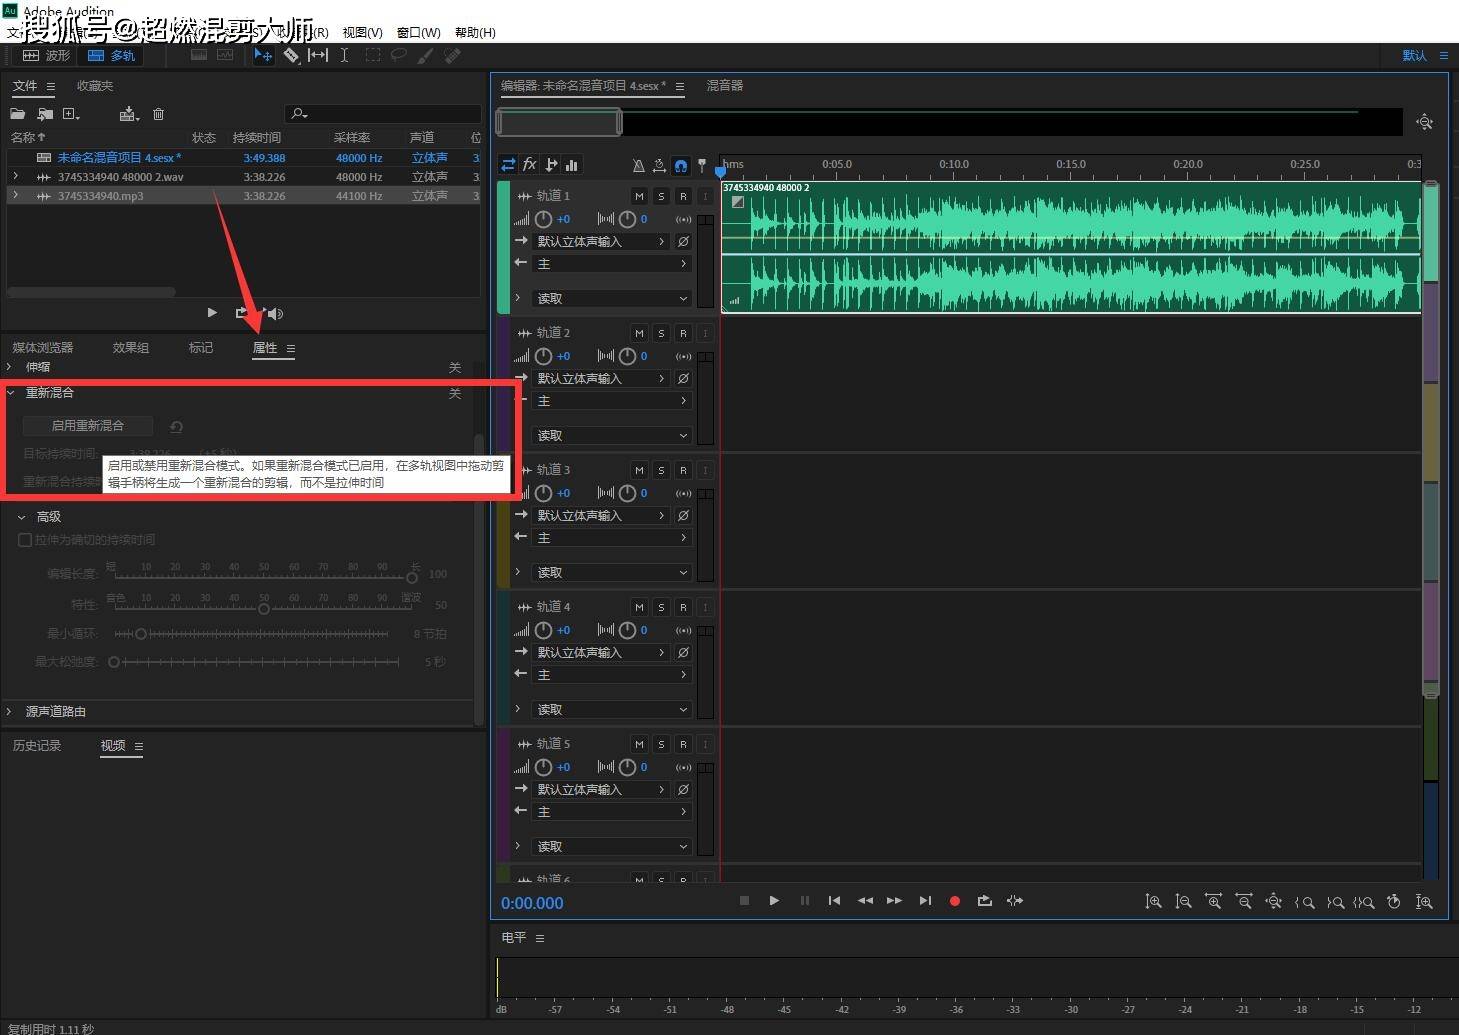Screen dimensions: 1459x1035
Task: Click the 启用重新混合 button
Action: coord(88,426)
